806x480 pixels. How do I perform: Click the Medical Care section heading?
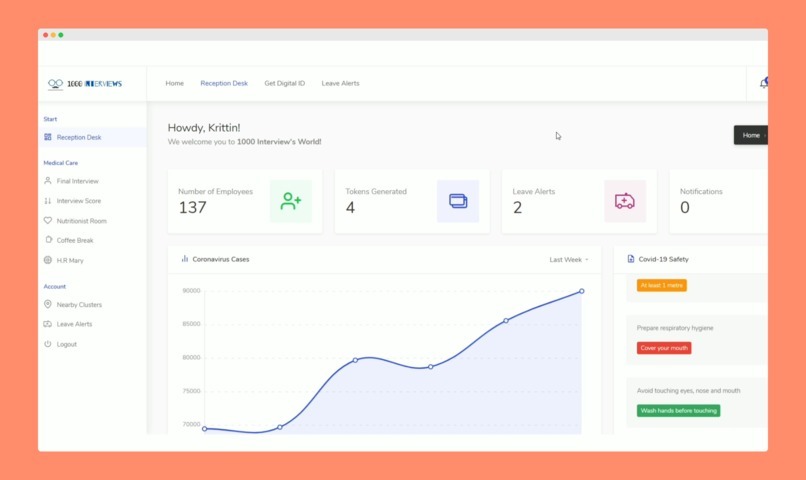pos(61,163)
